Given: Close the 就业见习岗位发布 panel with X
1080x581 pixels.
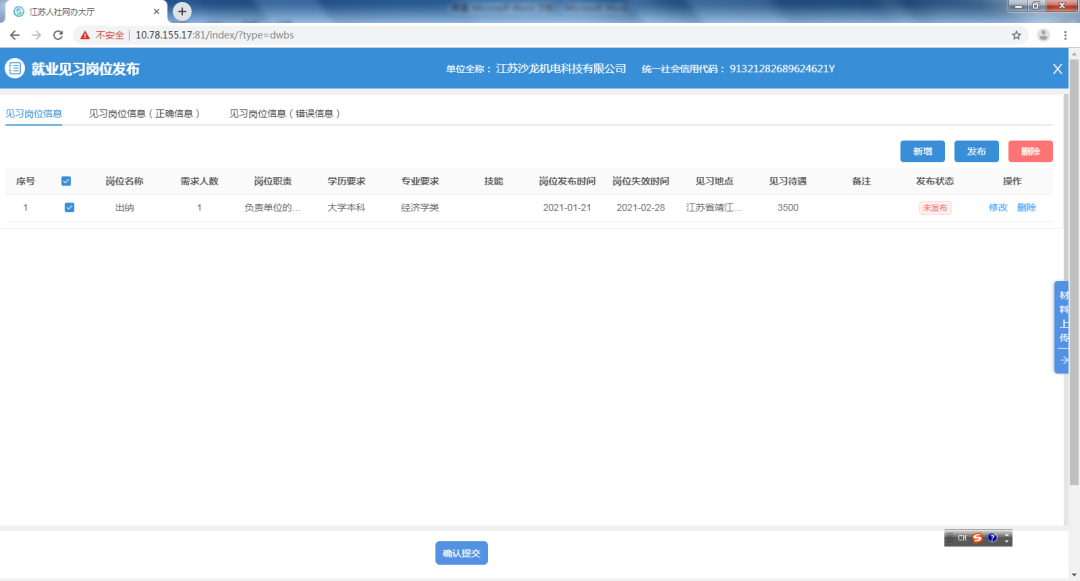Looking at the screenshot, I should 1057,69.
